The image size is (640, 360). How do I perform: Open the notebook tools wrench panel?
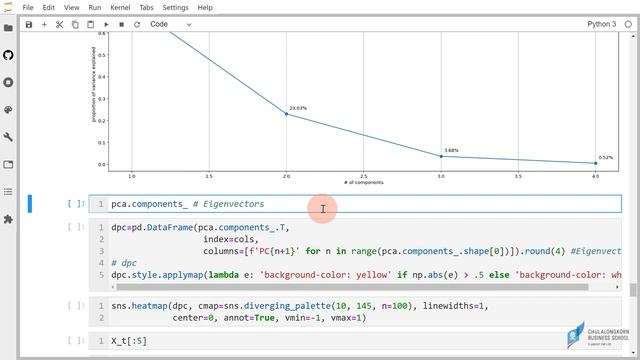[8, 137]
